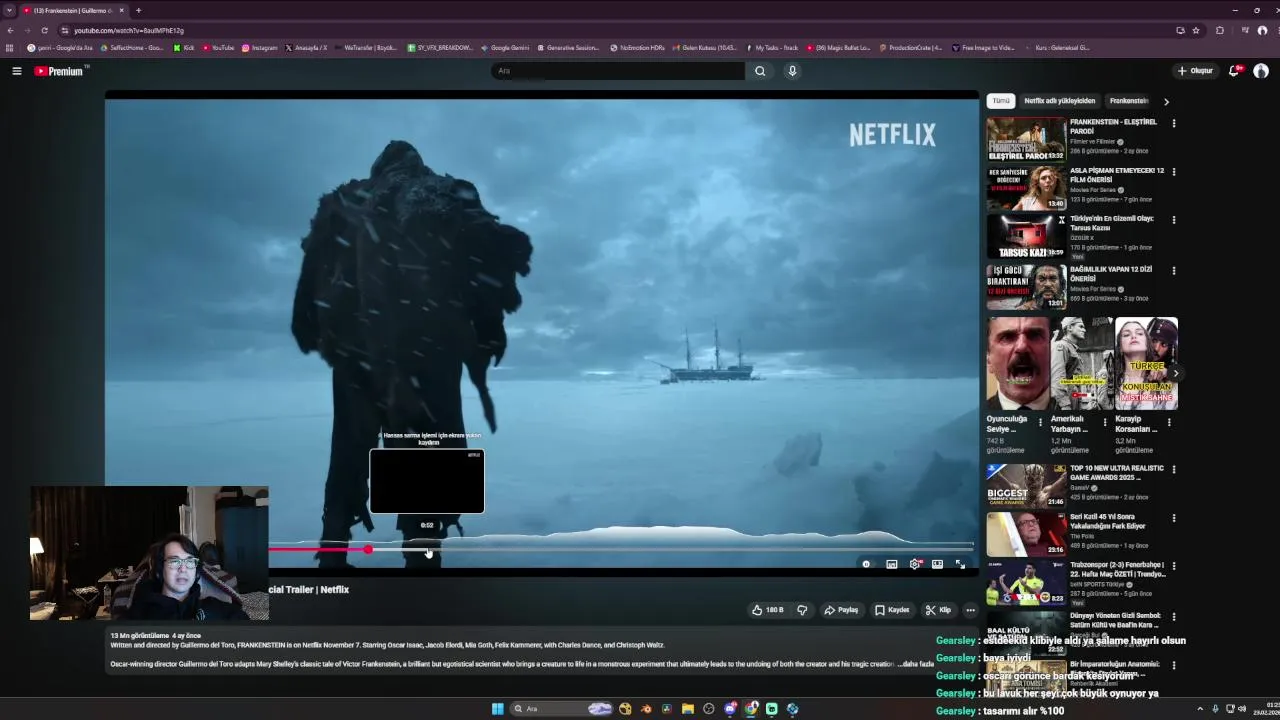
Task: Open the WeTransfer bookmark
Action: (x=367, y=47)
